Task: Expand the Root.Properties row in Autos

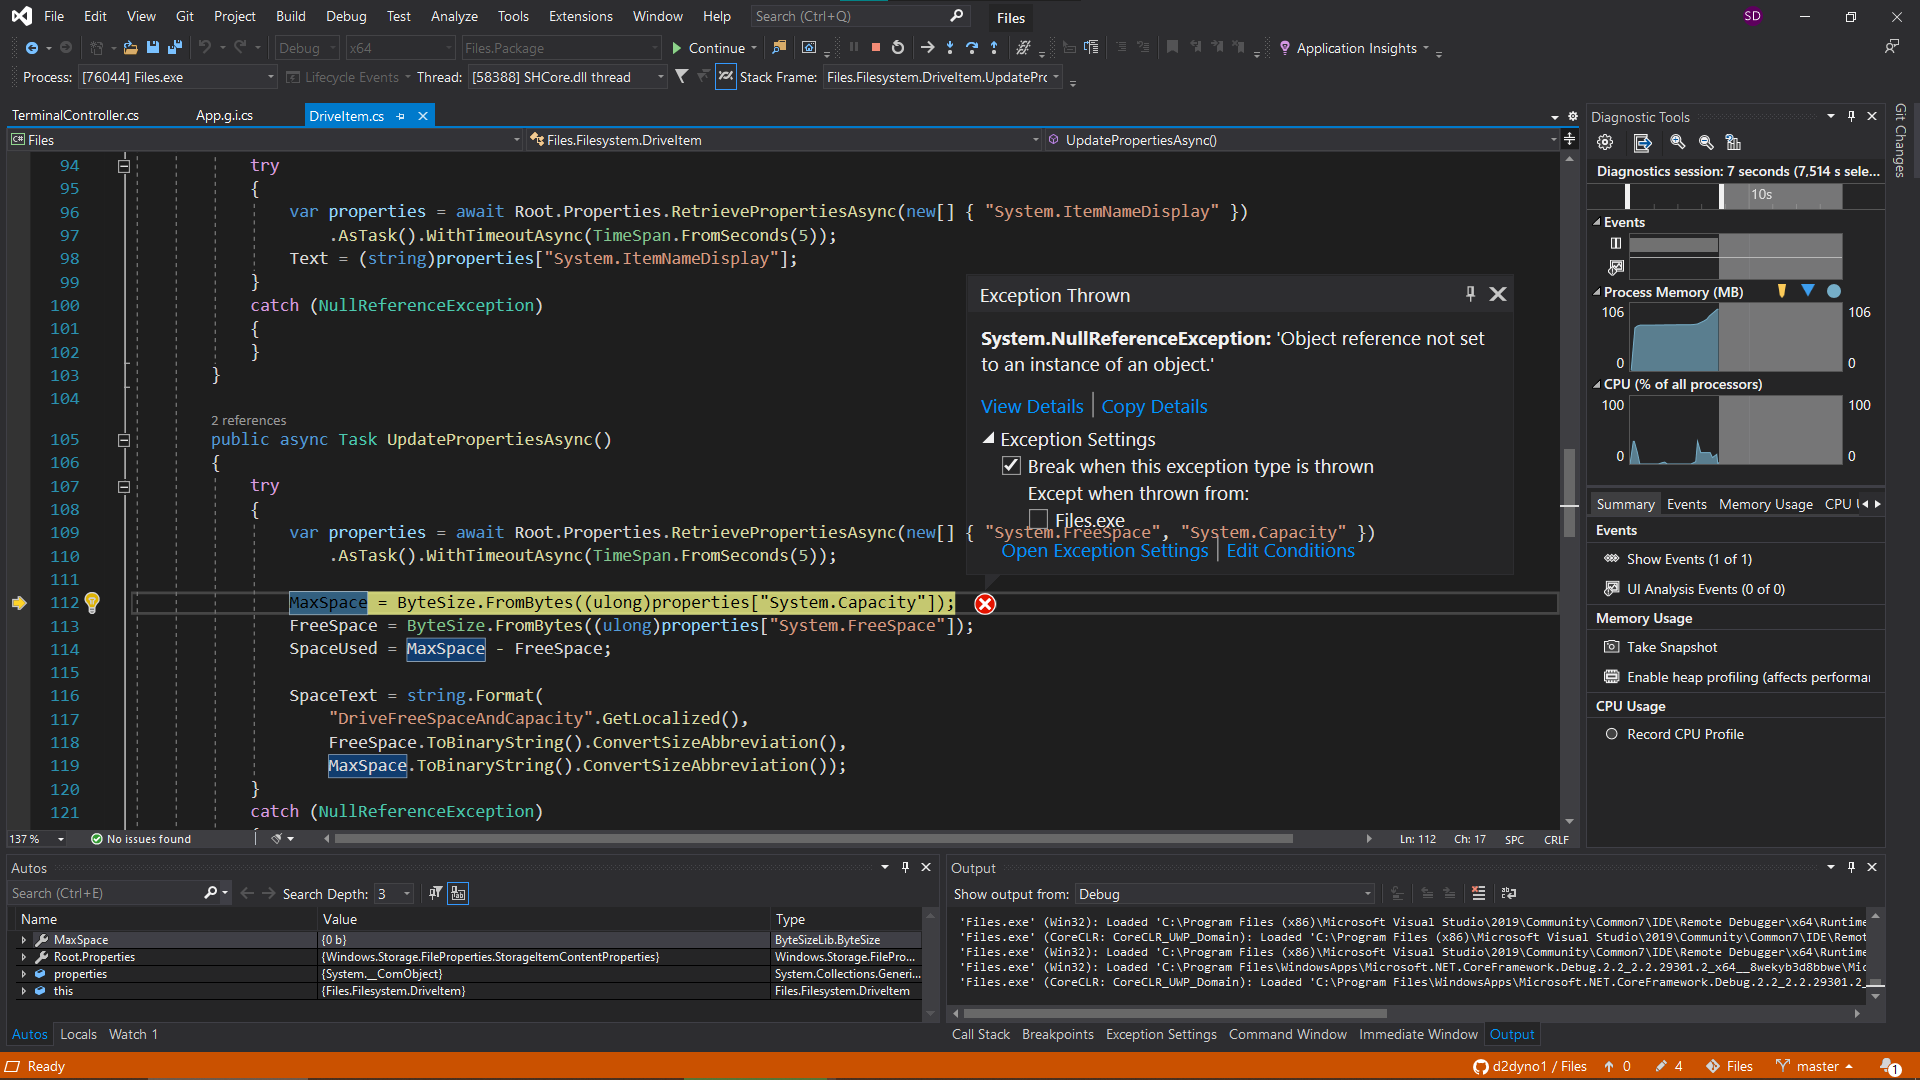Action: (24, 957)
